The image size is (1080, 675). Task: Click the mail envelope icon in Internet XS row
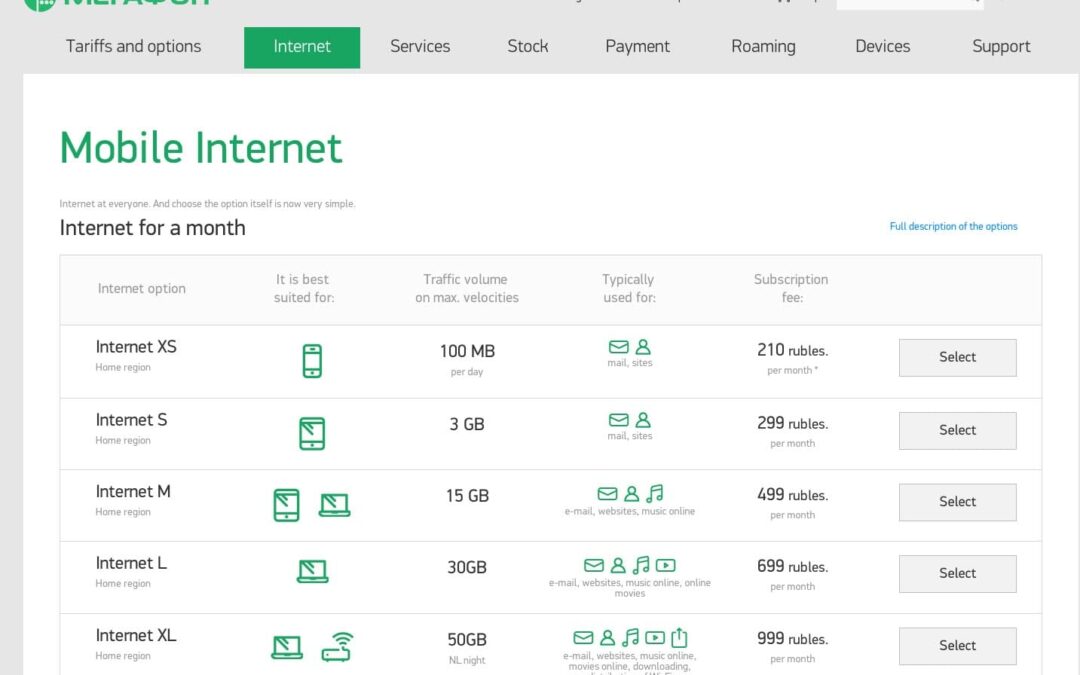[x=619, y=347]
